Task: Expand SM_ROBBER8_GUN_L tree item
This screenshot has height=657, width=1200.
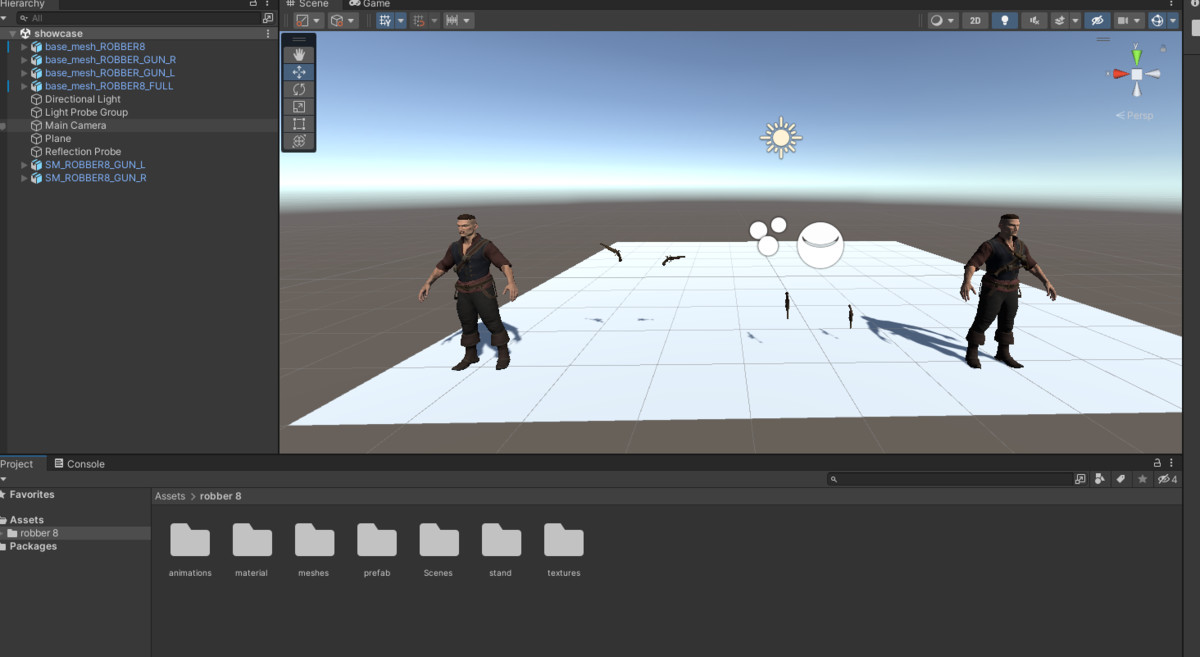Action: coord(24,165)
